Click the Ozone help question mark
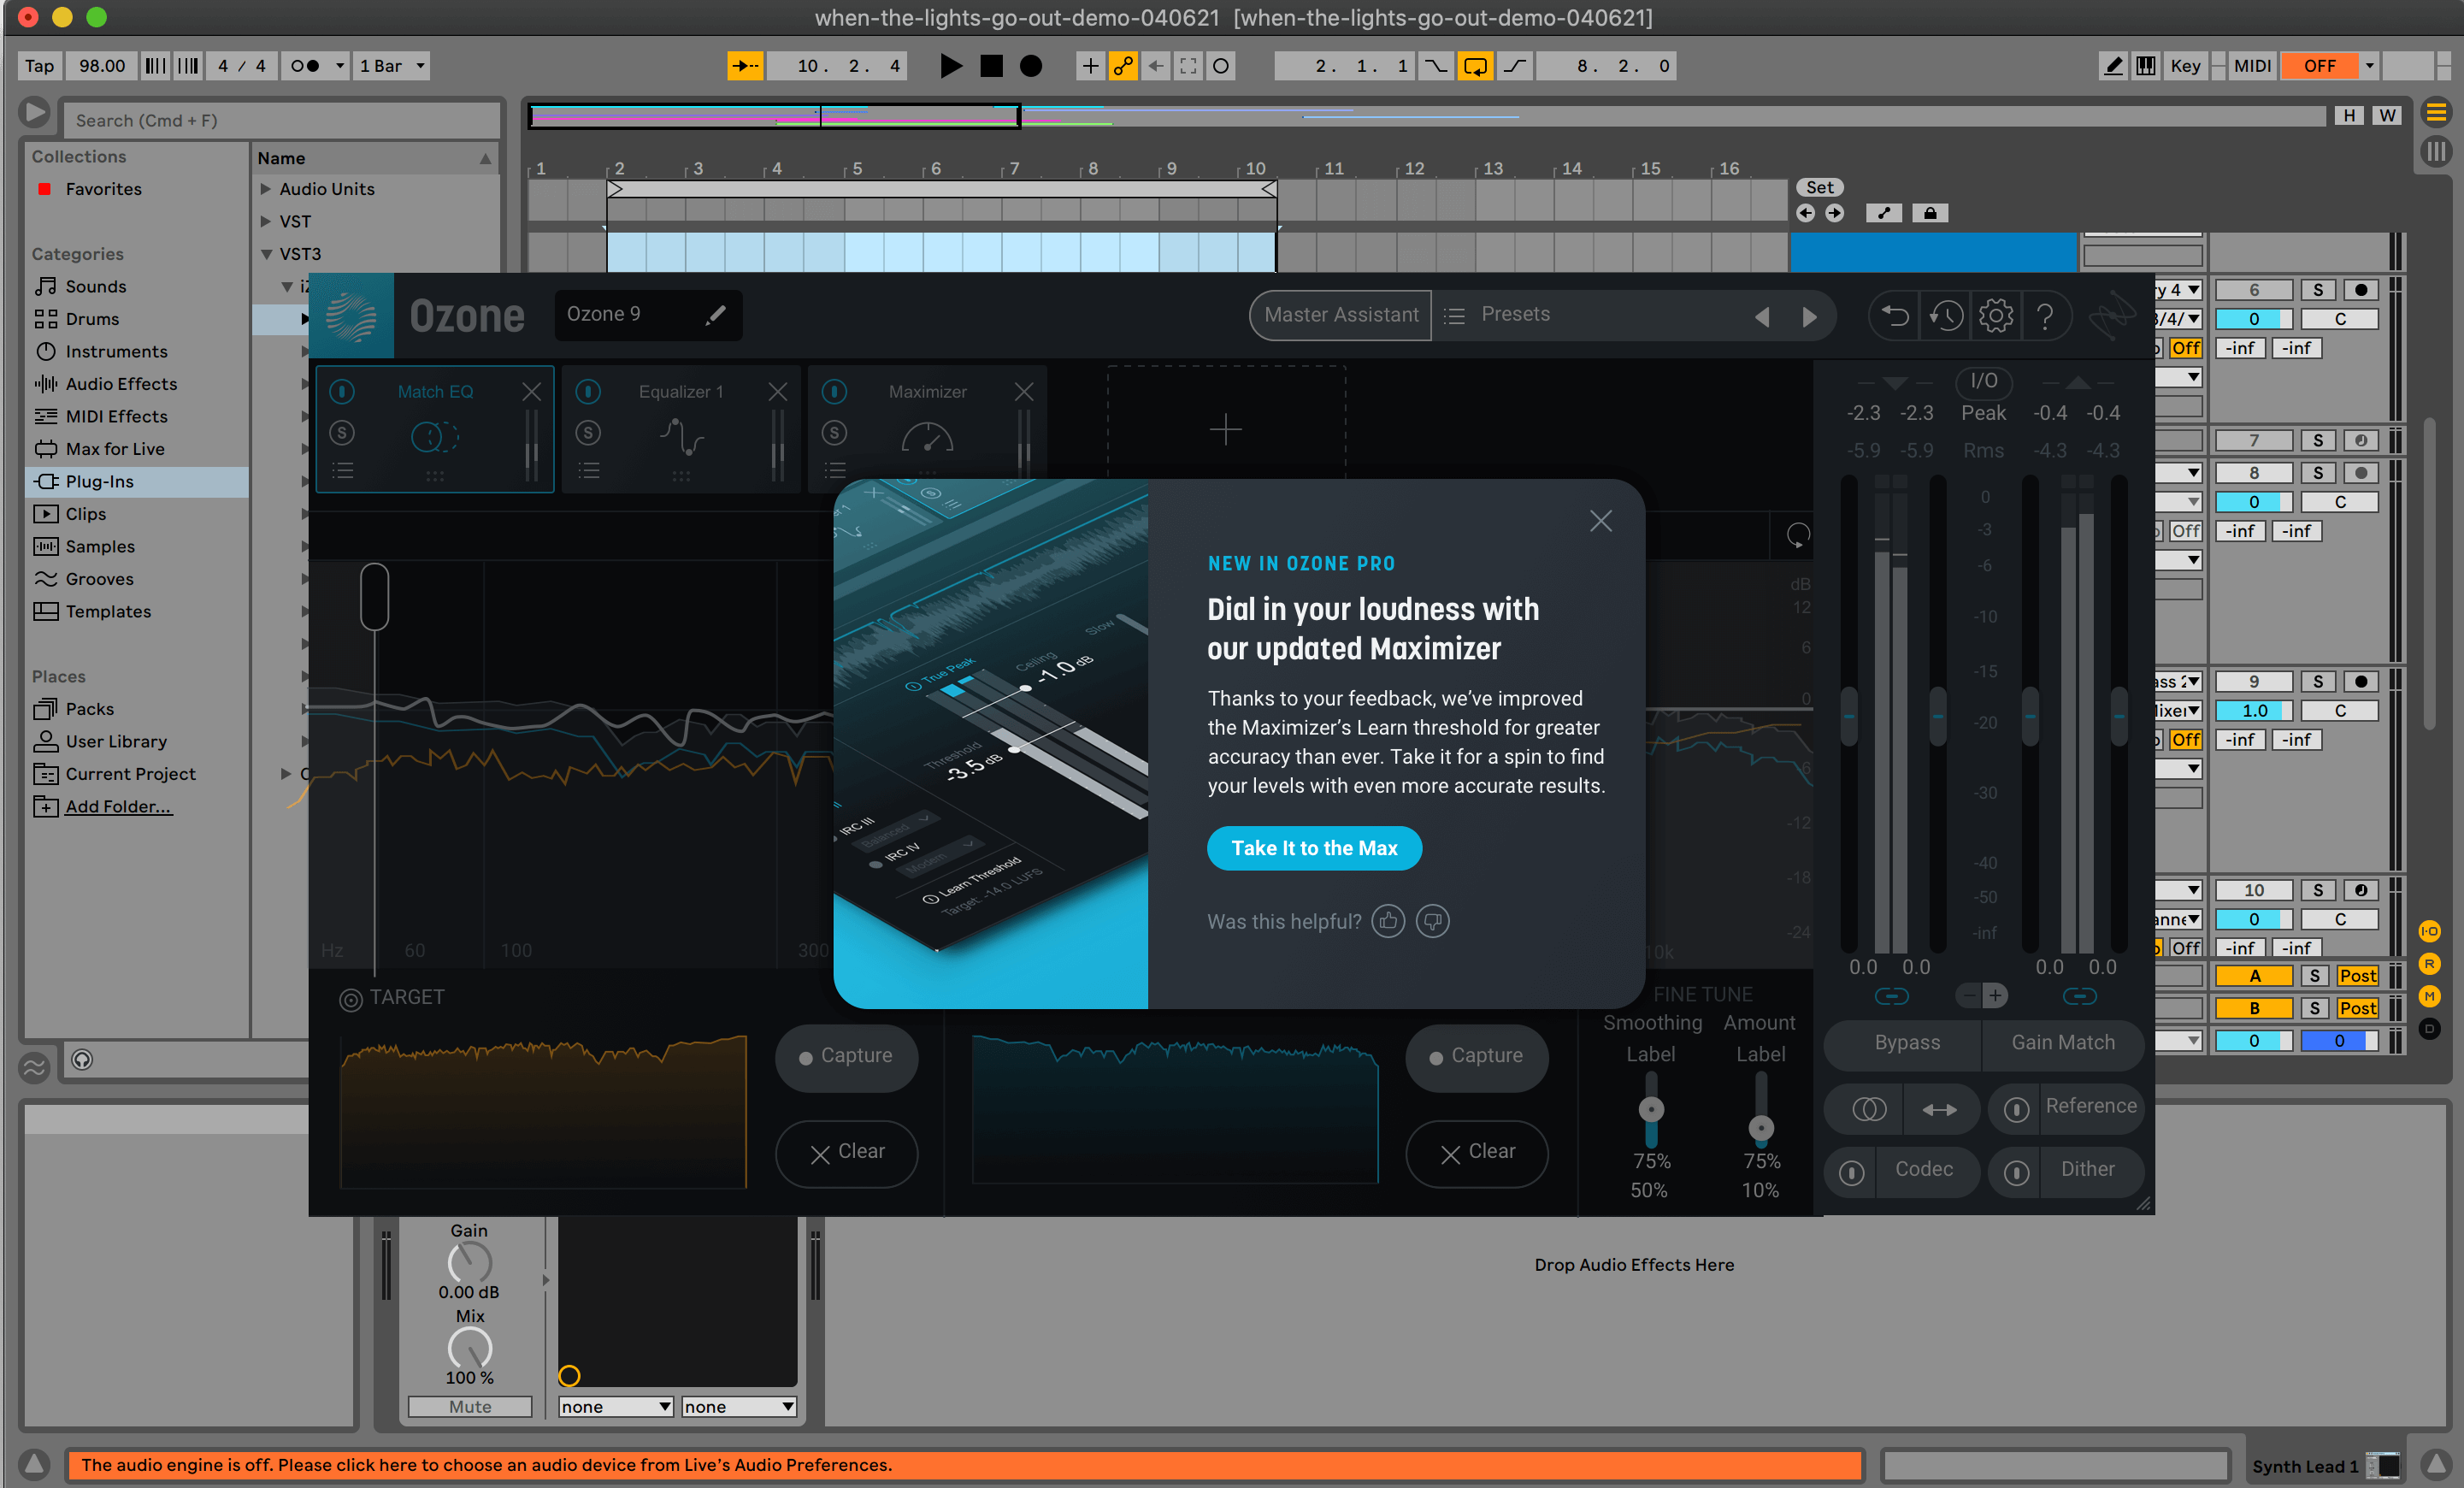2464x1488 pixels. click(x=2045, y=316)
